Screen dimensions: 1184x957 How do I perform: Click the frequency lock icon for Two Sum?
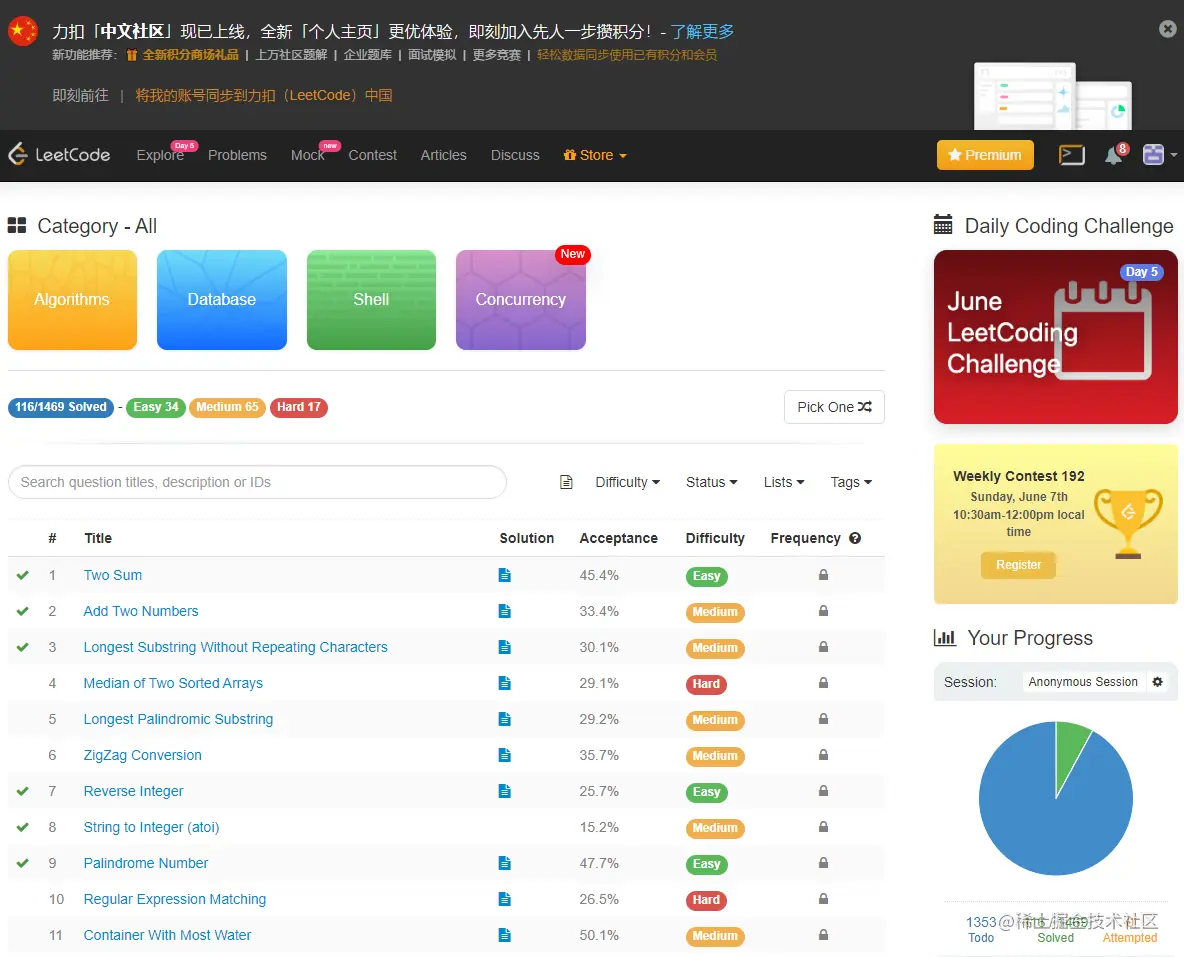coord(823,575)
